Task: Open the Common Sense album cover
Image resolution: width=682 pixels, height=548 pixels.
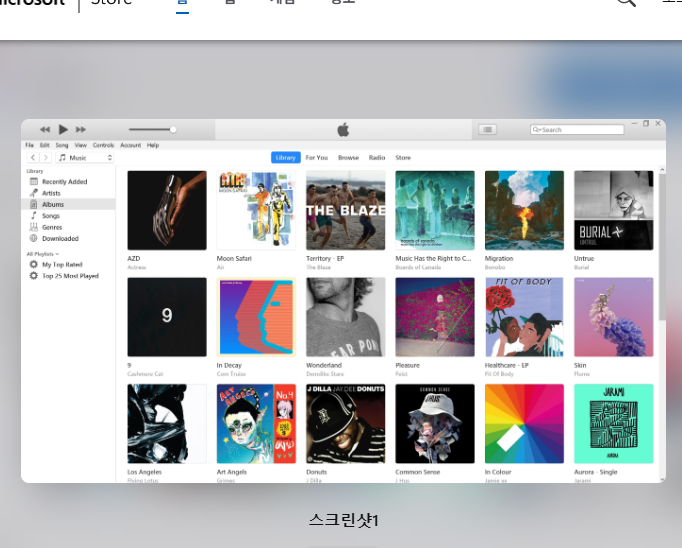Action: (435, 424)
